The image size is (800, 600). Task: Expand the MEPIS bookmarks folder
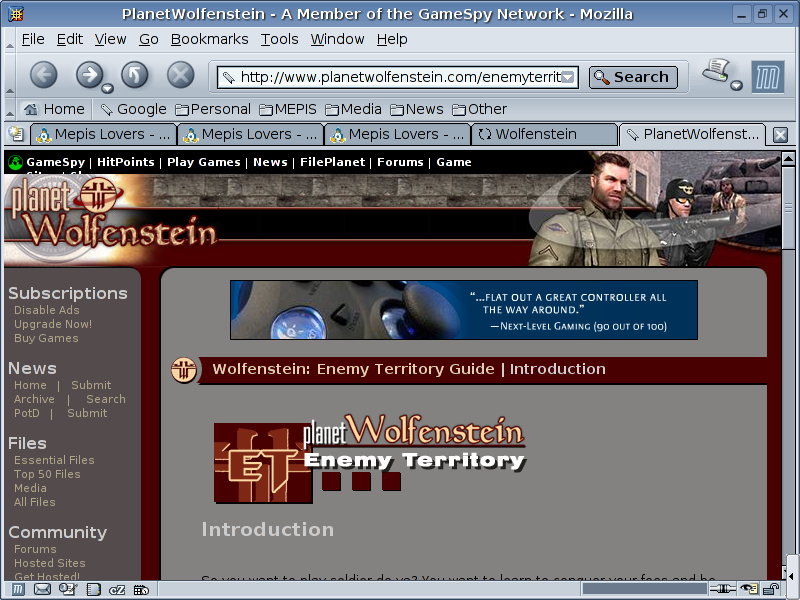pyautogui.click(x=288, y=109)
